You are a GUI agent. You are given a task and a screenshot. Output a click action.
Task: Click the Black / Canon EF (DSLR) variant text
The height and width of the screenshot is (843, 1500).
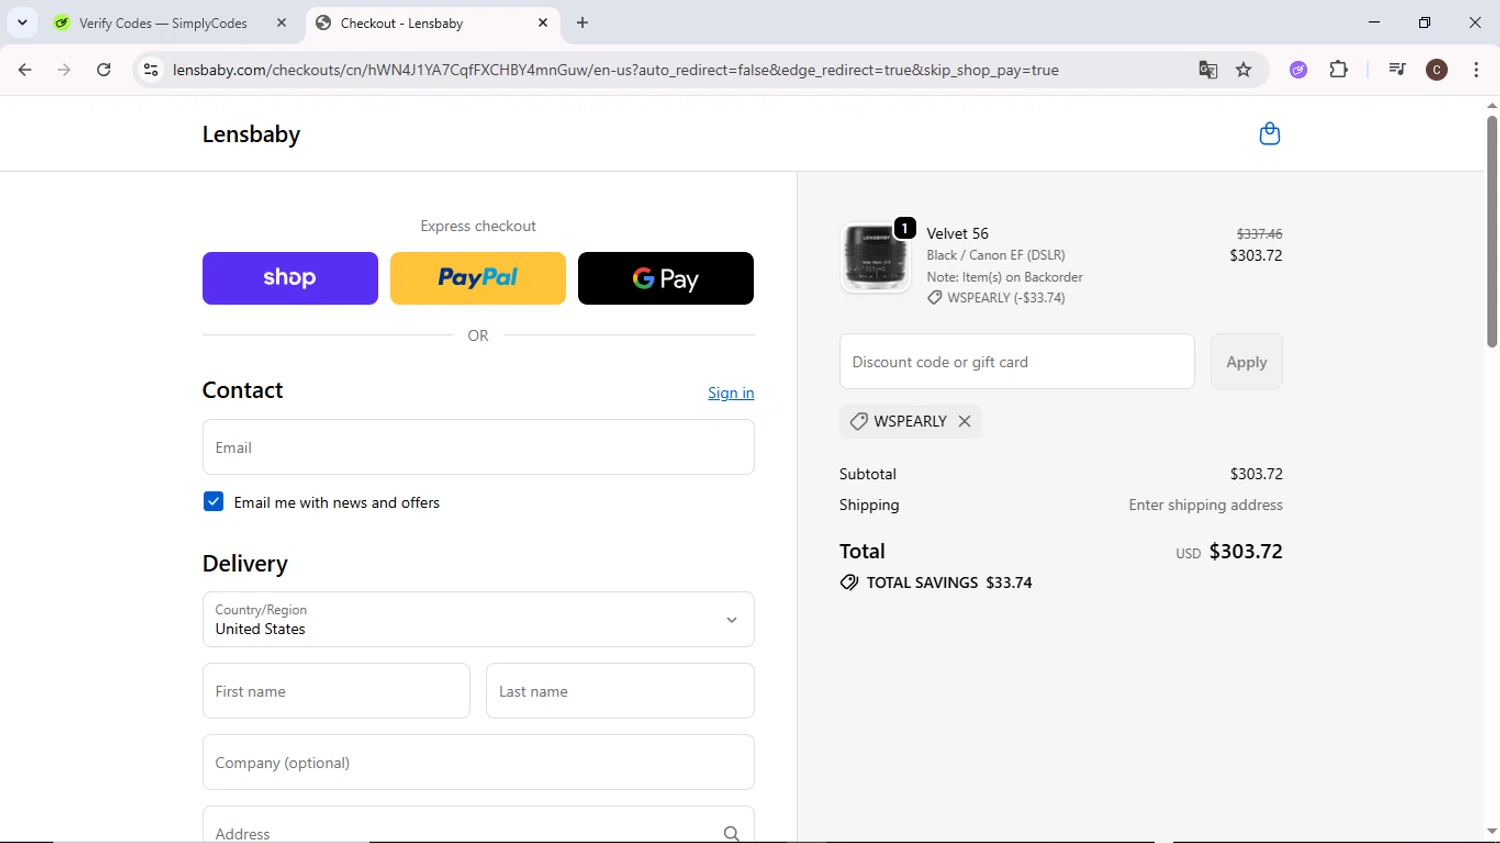[995, 255]
